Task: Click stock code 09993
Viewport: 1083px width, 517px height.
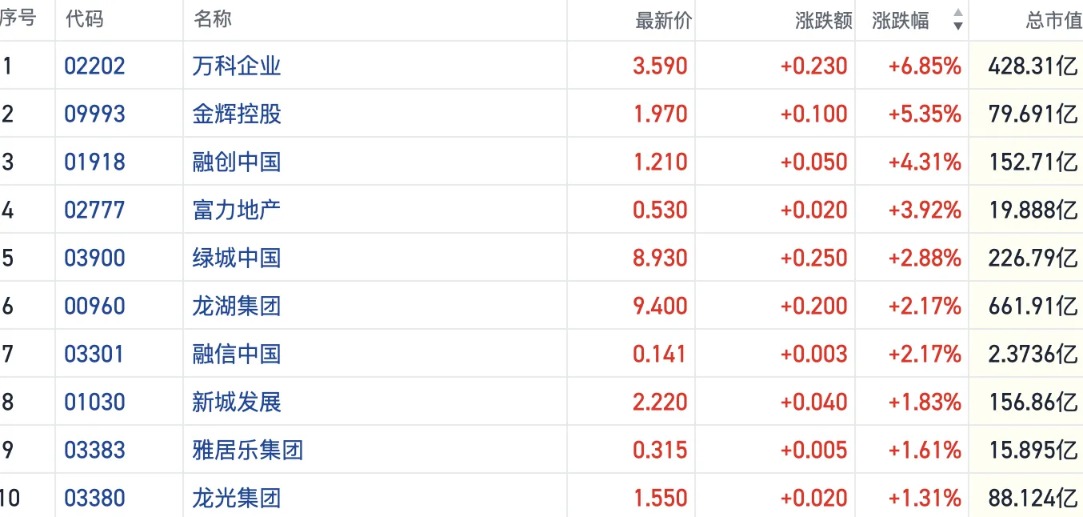Action: pyautogui.click(x=95, y=114)
